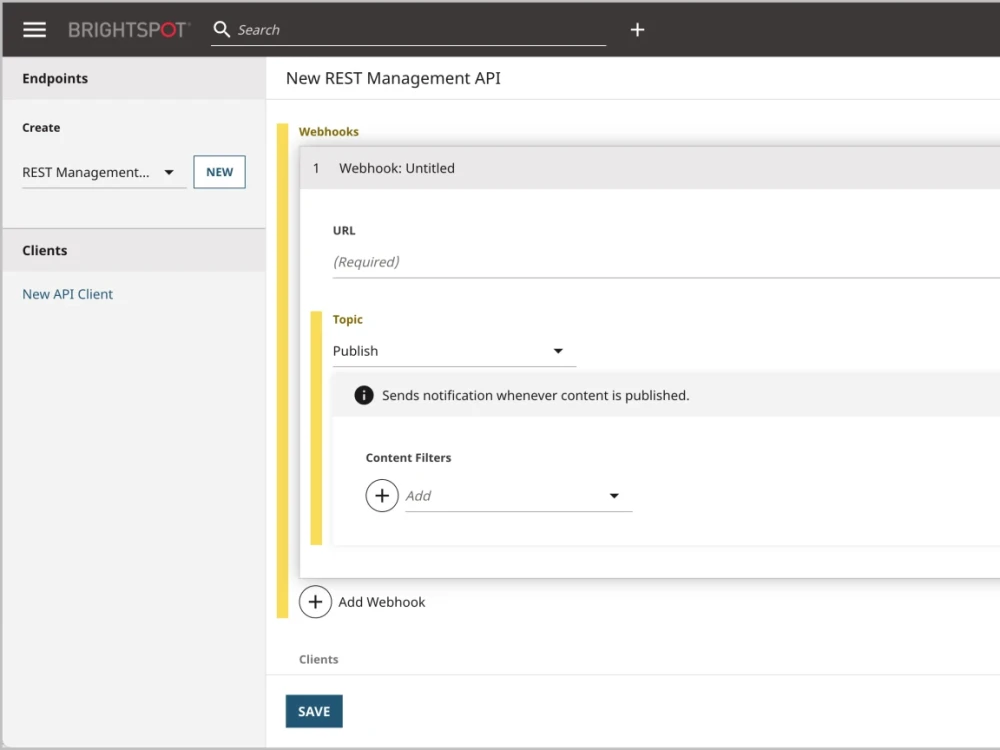Click the search magnifier icon
Viewport: 1000px width, 750px height.
tap(222, 30)
